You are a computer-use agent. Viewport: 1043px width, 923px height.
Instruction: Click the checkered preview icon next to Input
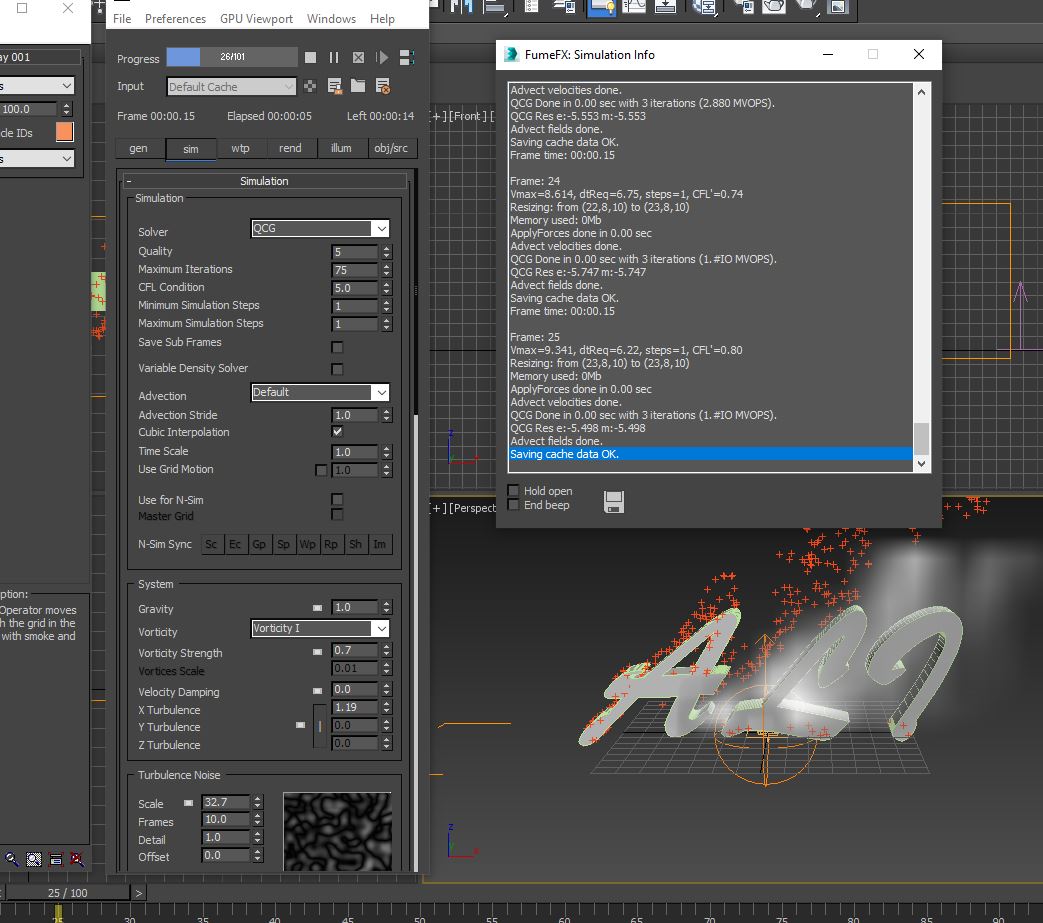[x=310, y=86]
